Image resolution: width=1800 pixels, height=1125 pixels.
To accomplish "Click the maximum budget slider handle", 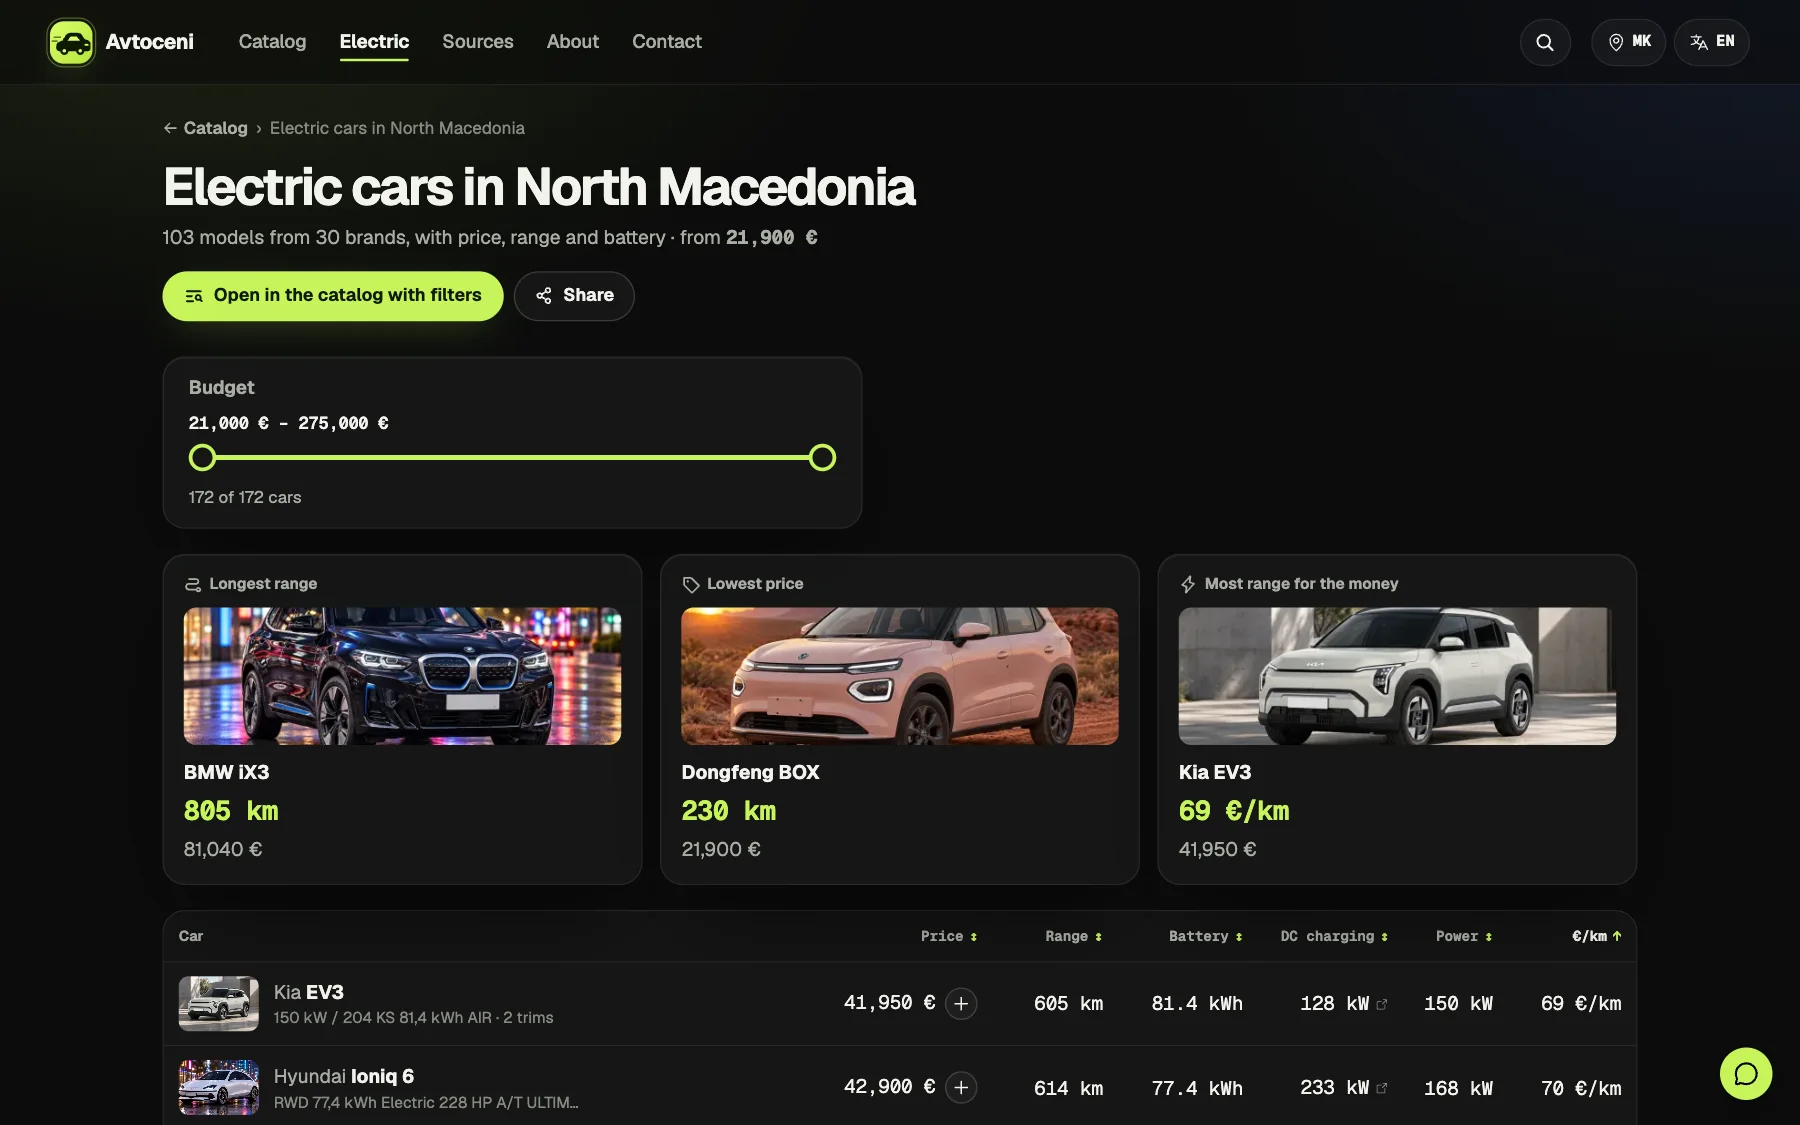I will click(822, 458).
